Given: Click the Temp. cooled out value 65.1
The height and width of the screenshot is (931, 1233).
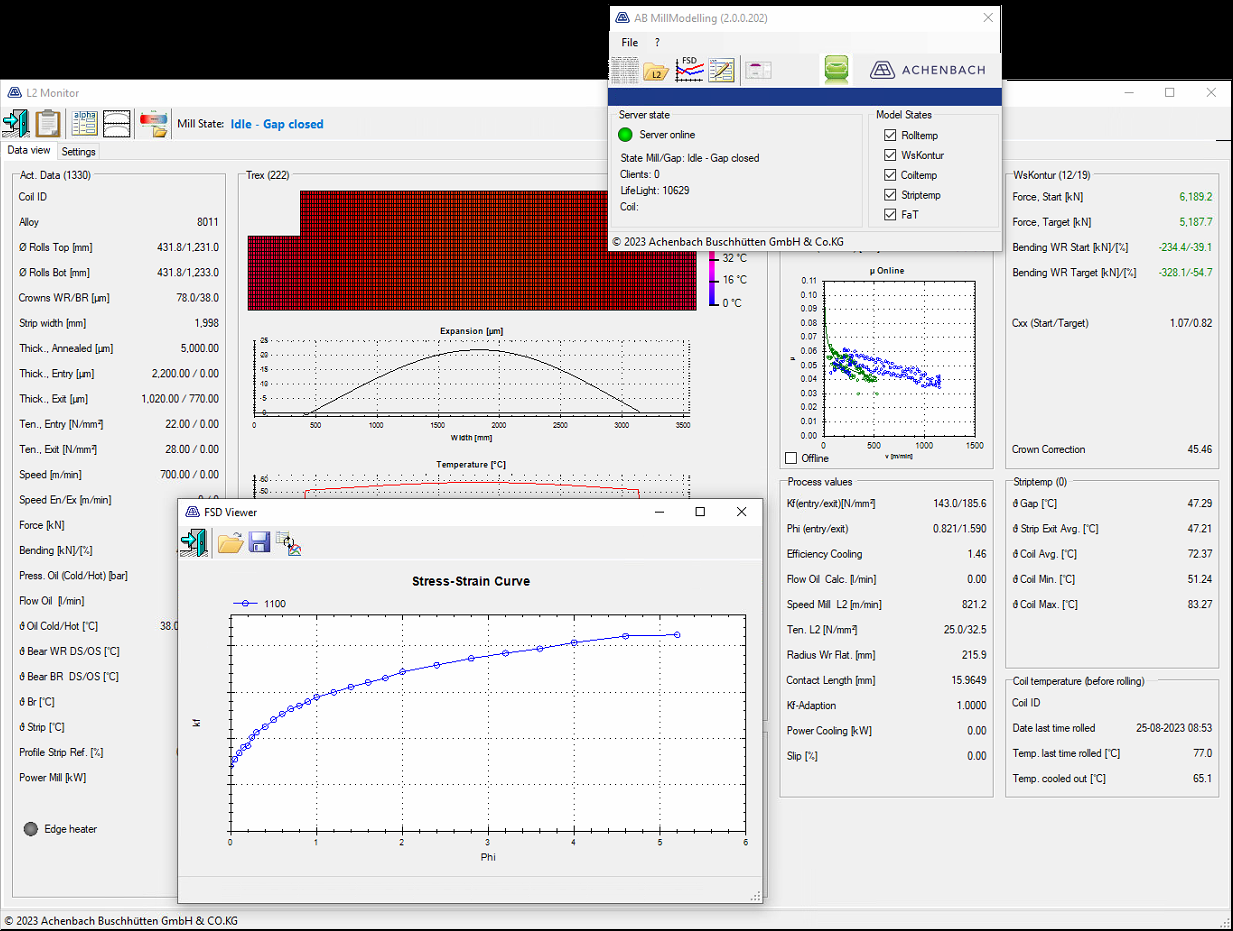Looking at the screenshot, I should [x=1202, y=778].
